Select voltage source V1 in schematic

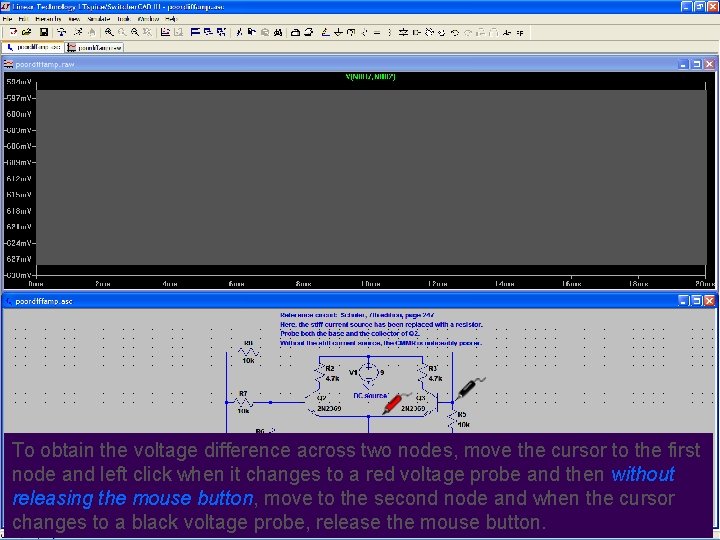point(368,374)
